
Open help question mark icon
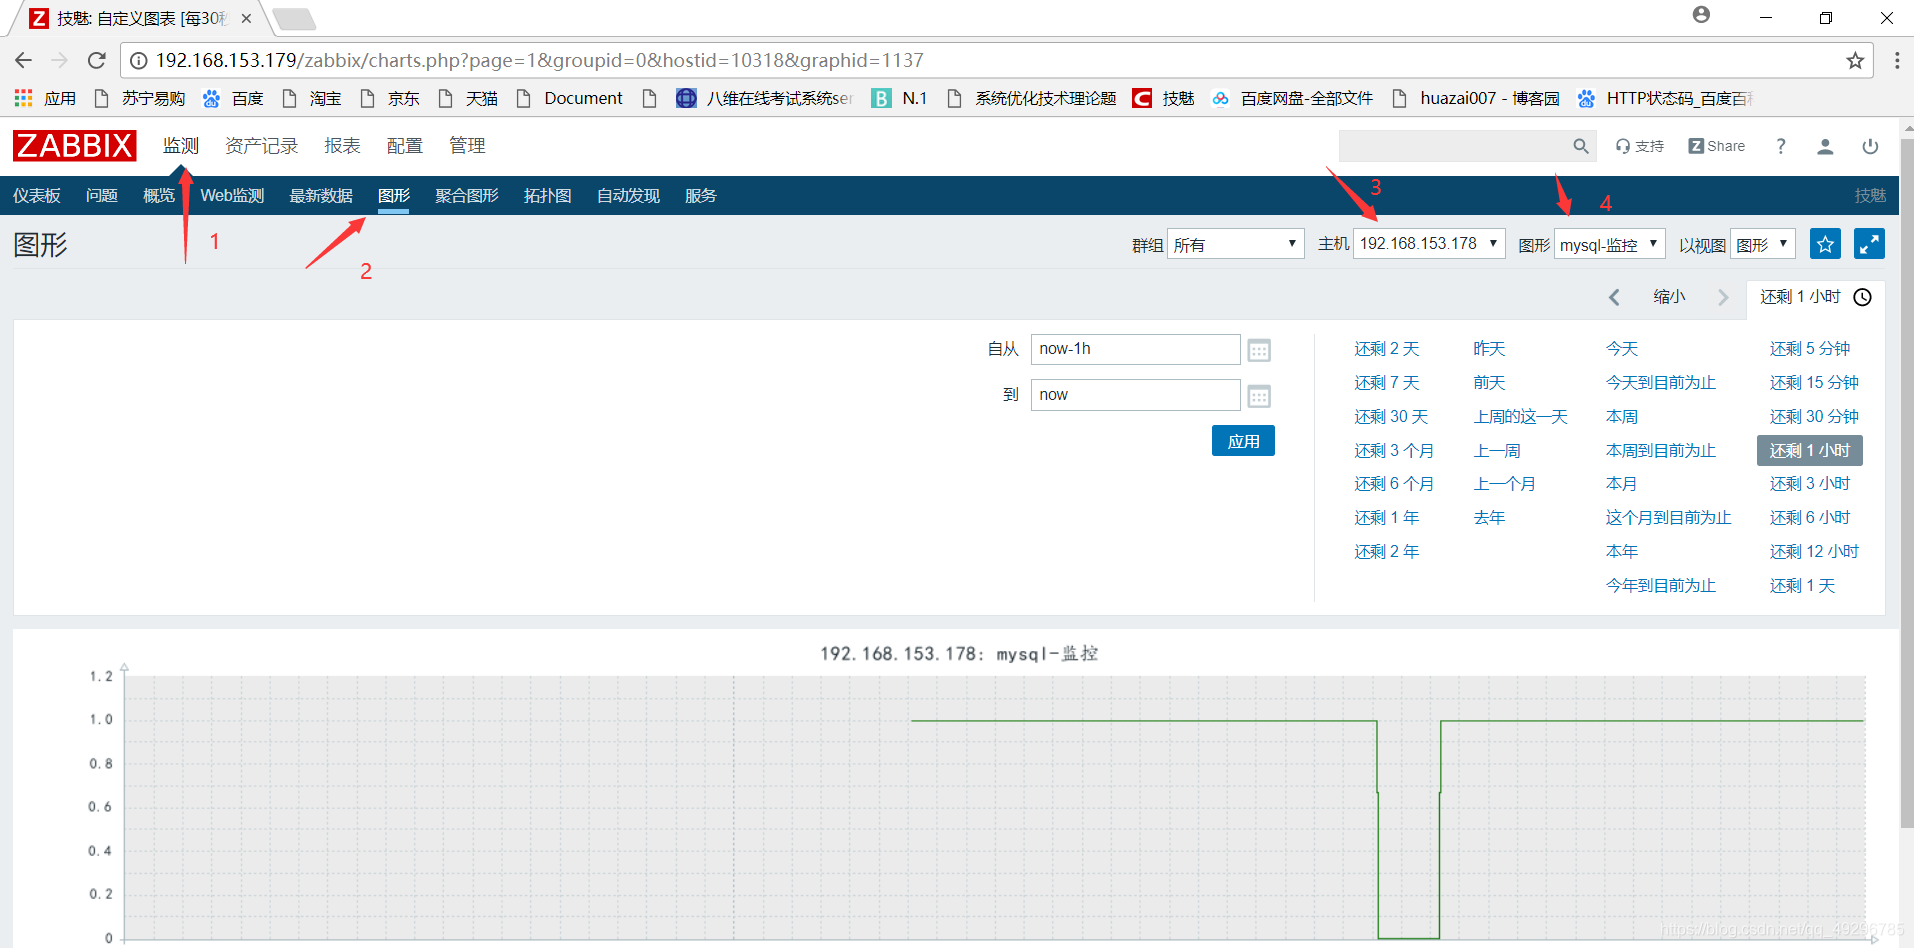point(1781,146)
